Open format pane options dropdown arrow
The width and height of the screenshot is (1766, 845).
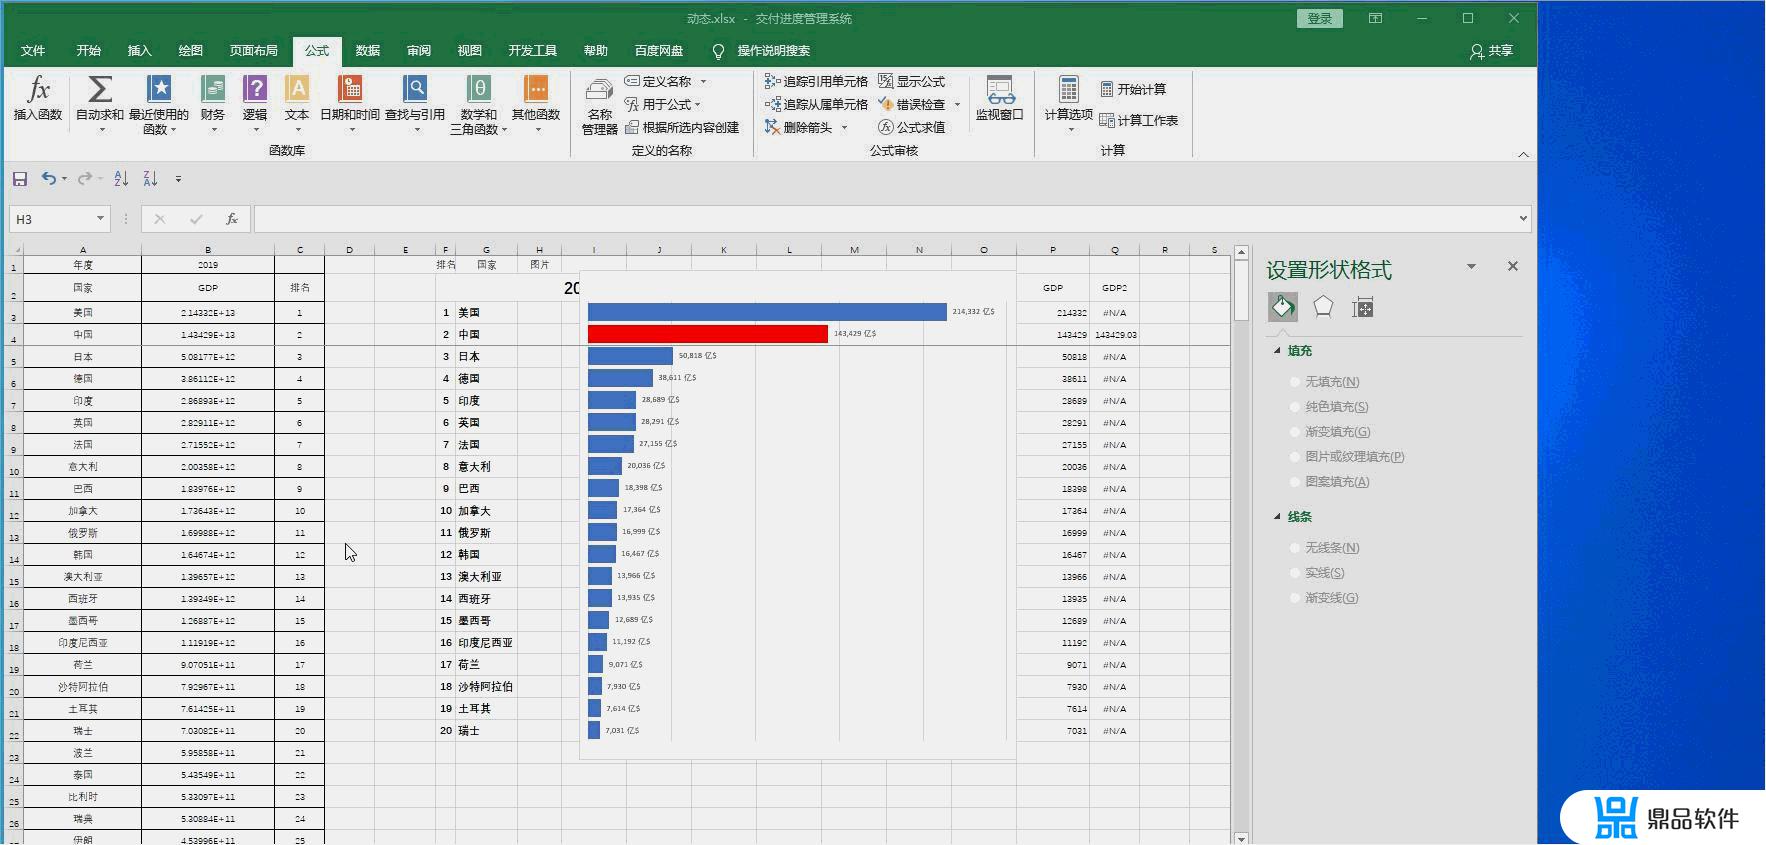[x=1471, y=267]
